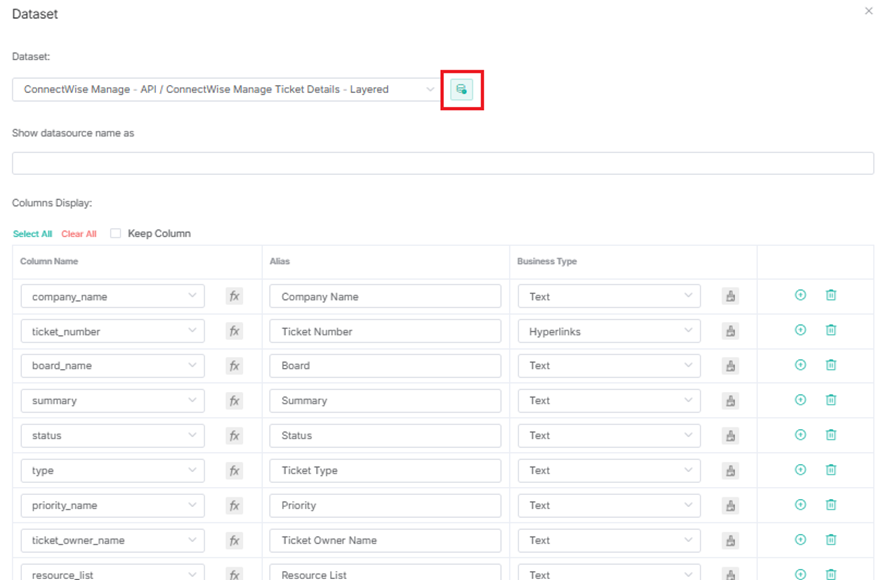Click the Clear All link
Viewport: 894px width, 580px height.
coord(79,234)
